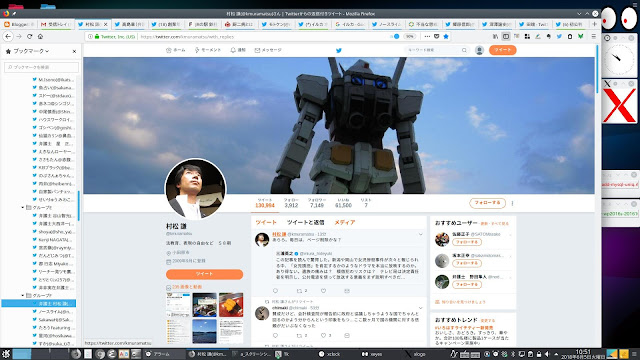Open the Firefox hamburger menu
The height and width of the screenshot is (360, 640).
[593, 36]
